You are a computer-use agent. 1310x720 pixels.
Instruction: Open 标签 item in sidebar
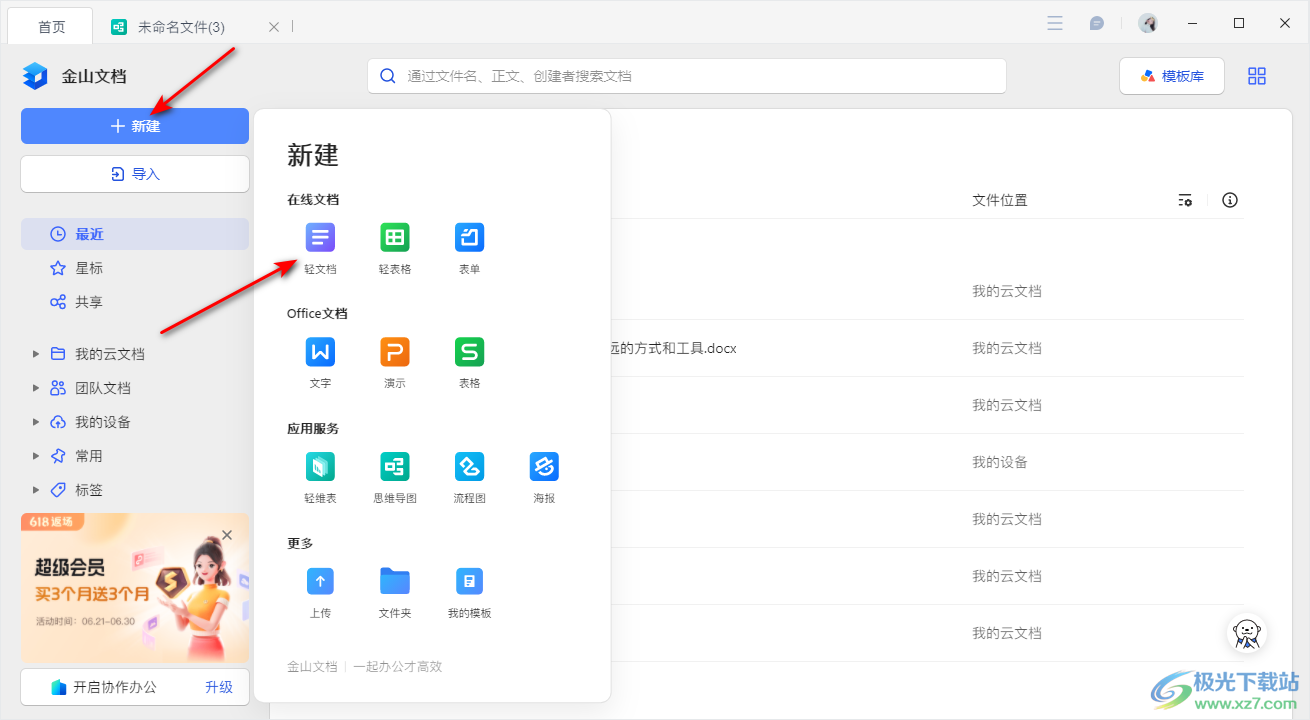point(89,490)
